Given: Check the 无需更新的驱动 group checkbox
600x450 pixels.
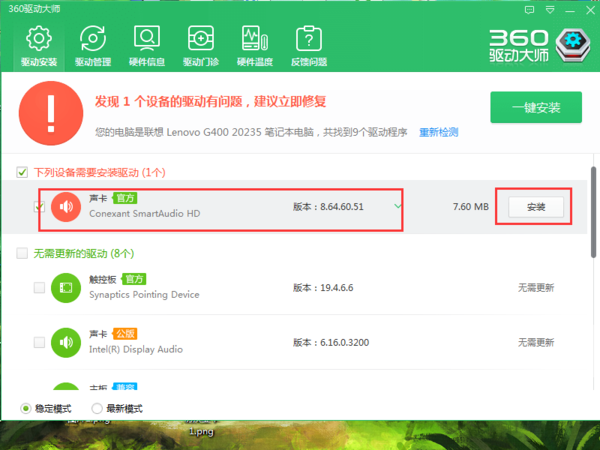Looking at the screenshot, I should pyautogui.click(x=22, y=253).
